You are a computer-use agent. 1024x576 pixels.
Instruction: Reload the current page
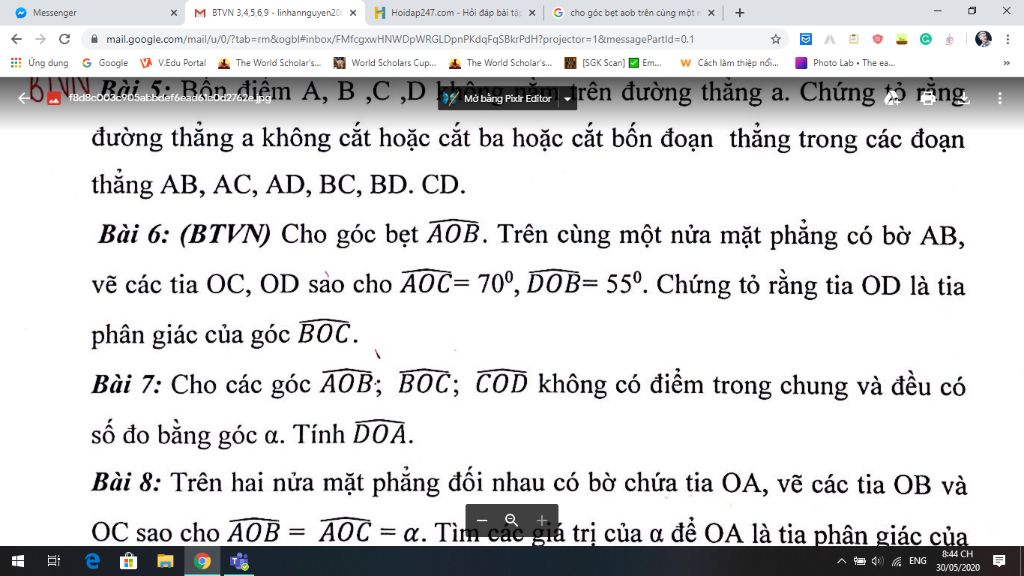coord(64,39)
